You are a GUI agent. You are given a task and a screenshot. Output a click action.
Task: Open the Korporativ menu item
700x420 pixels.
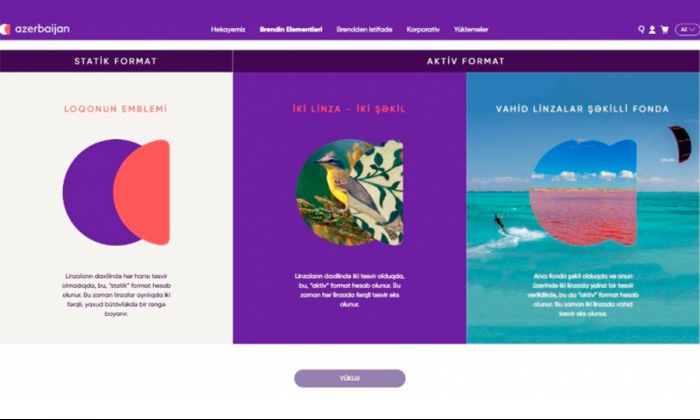(423, 29)
